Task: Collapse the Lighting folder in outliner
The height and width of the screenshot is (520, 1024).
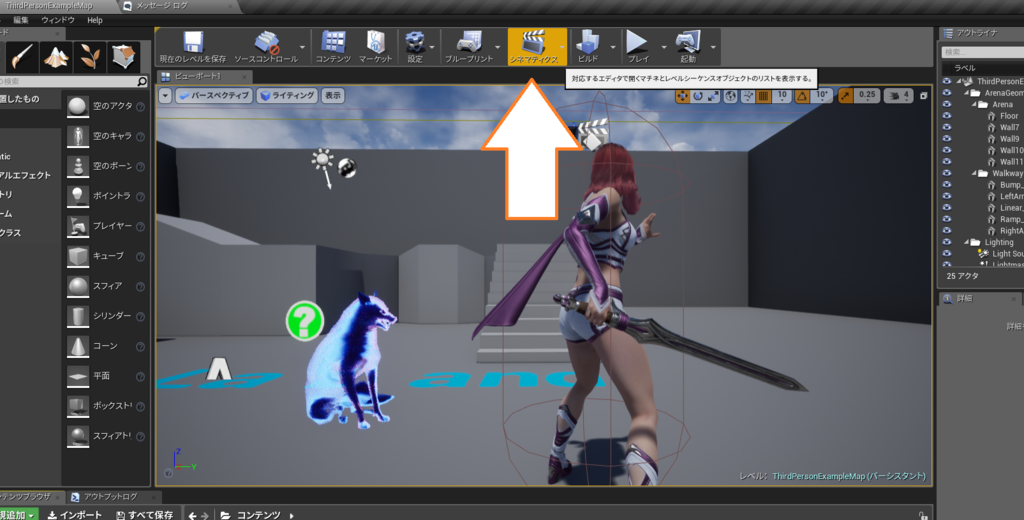Action: click(x=968, y=242)
